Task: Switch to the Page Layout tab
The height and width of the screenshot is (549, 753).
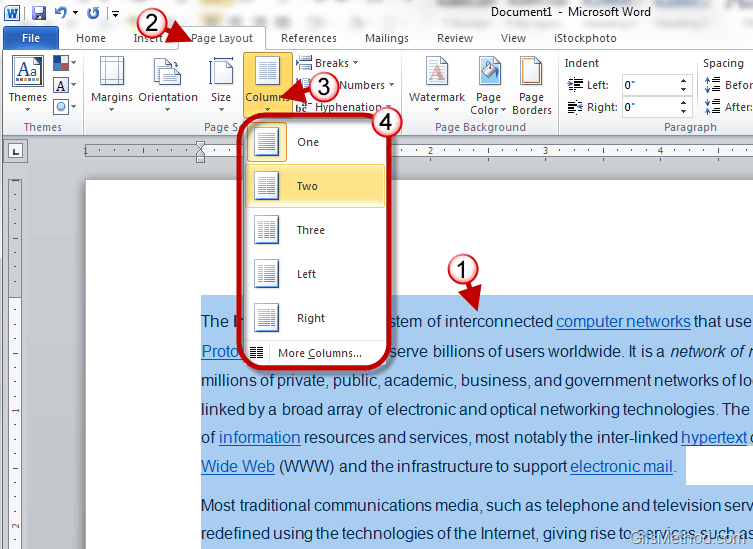Action: tap(222, 38)
